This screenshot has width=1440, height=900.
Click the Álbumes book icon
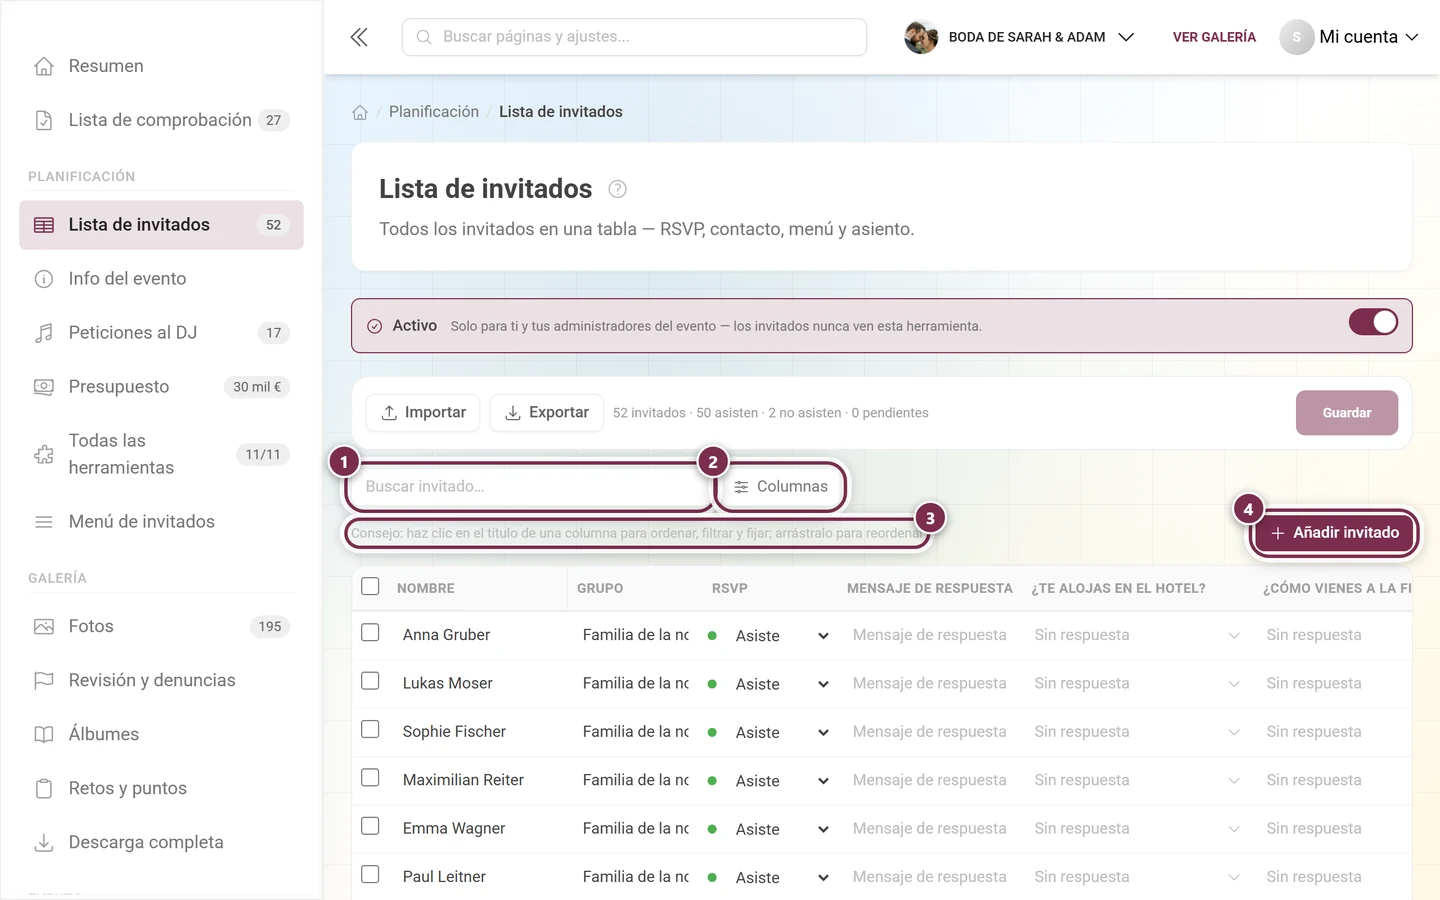click(x=44, y=735)
